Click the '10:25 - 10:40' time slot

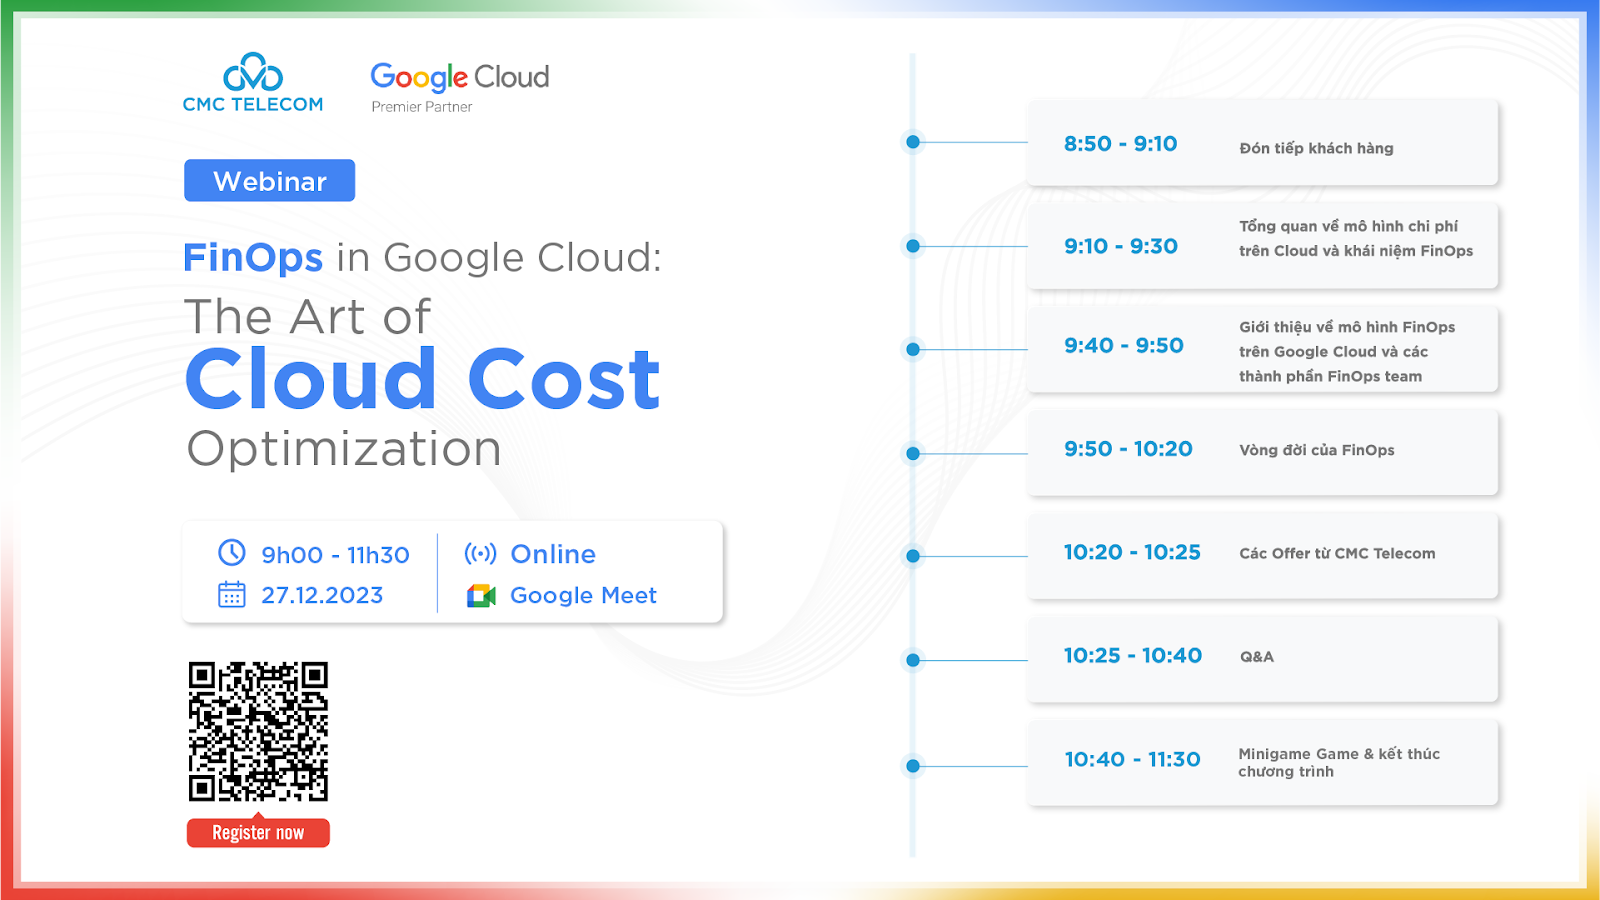click(1133, 656)
